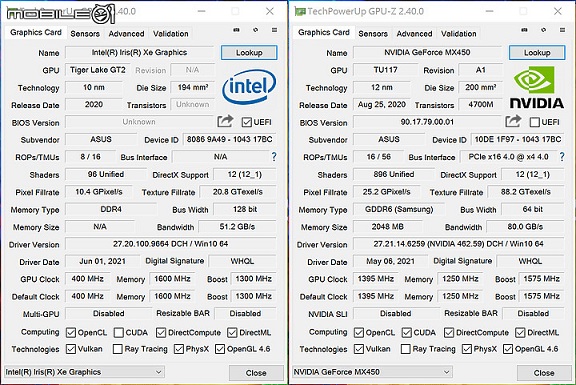Toggle the DirectML checkbox in NVIDIA window

[520, 333]
